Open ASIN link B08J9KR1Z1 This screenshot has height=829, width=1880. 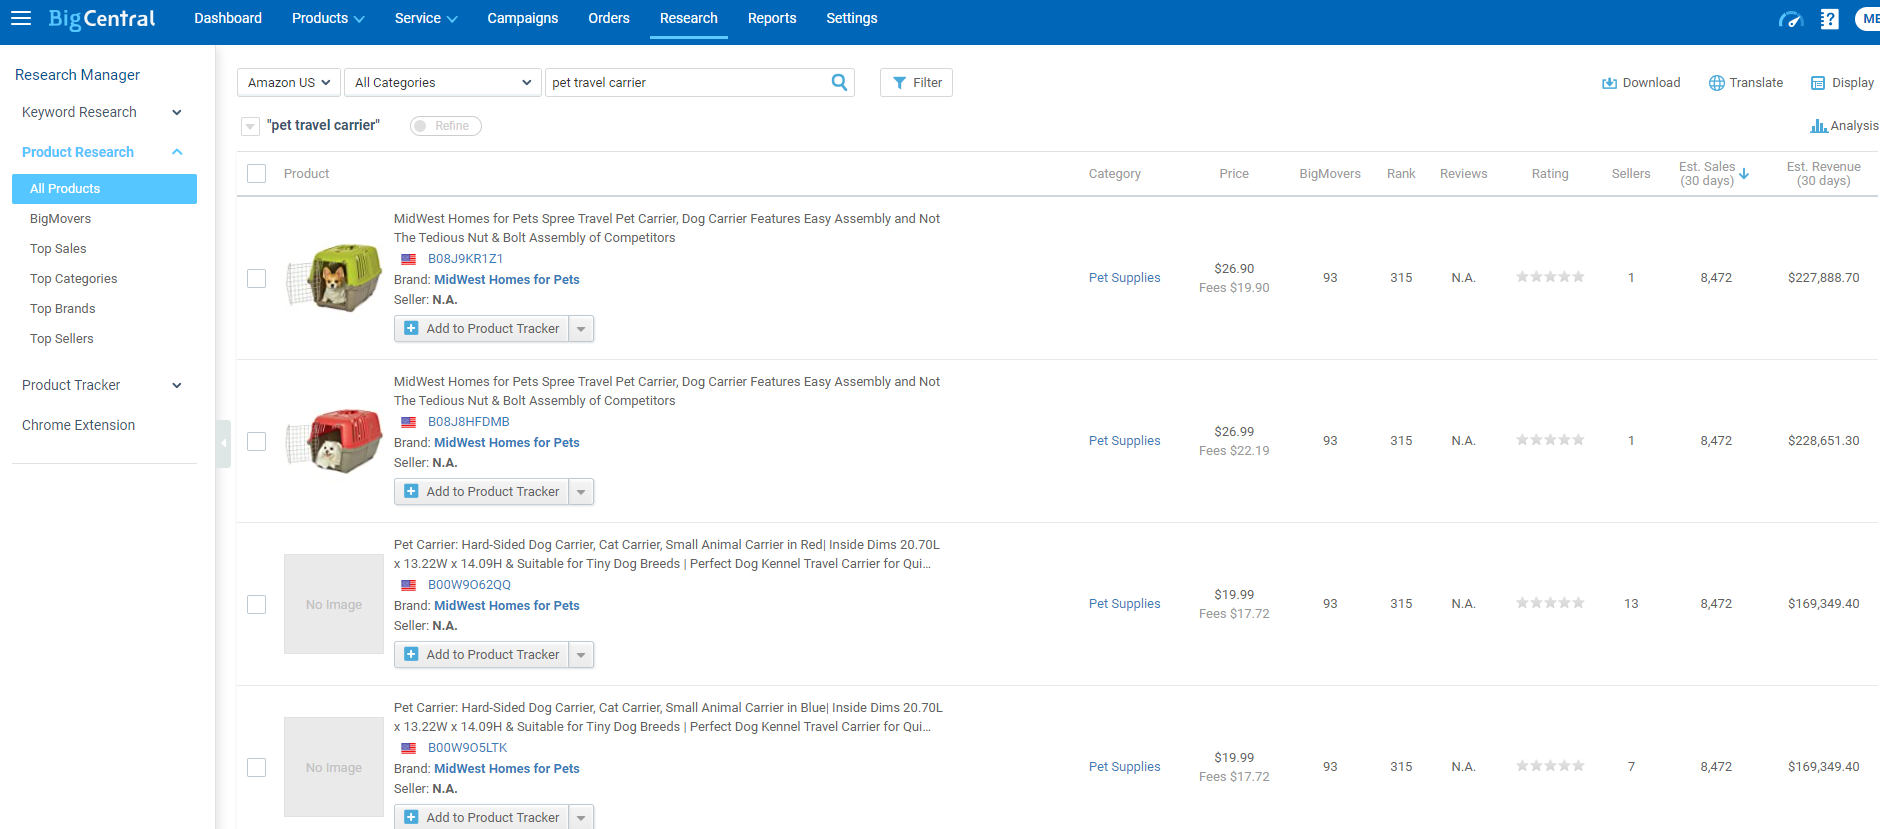pyautogui.click(x=465, y=259)
